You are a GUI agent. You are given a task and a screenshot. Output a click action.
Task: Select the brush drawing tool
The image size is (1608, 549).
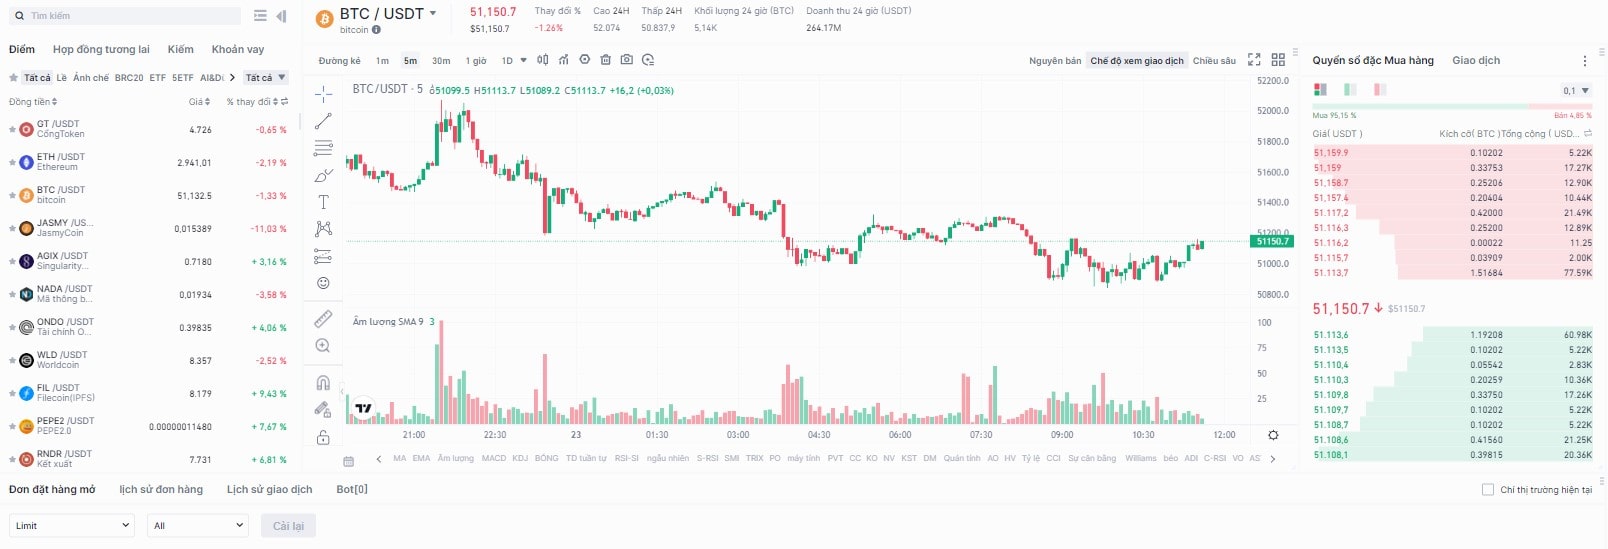pos(323,175)
